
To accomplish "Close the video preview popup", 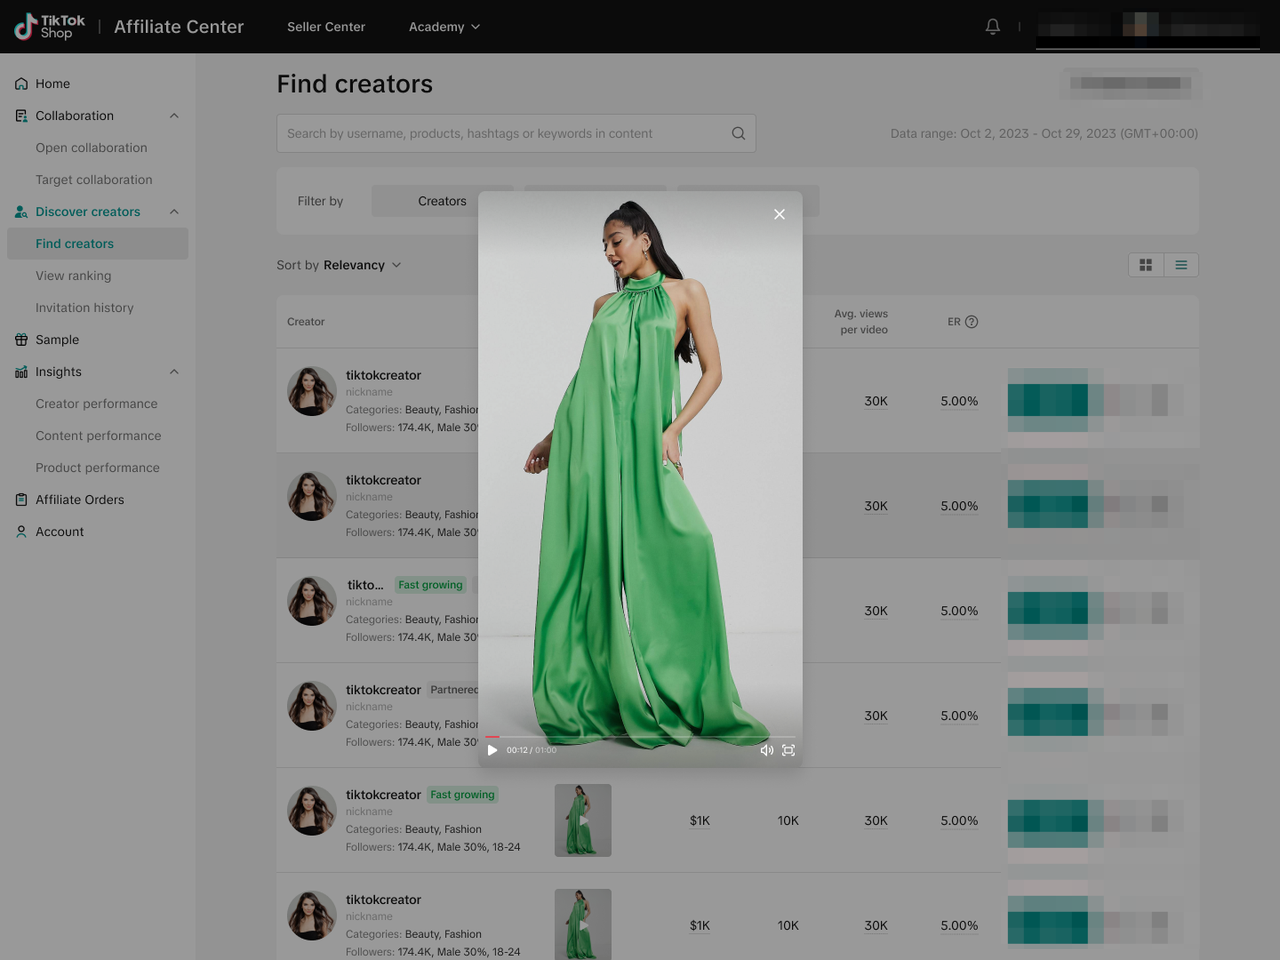I will [779, 214].
